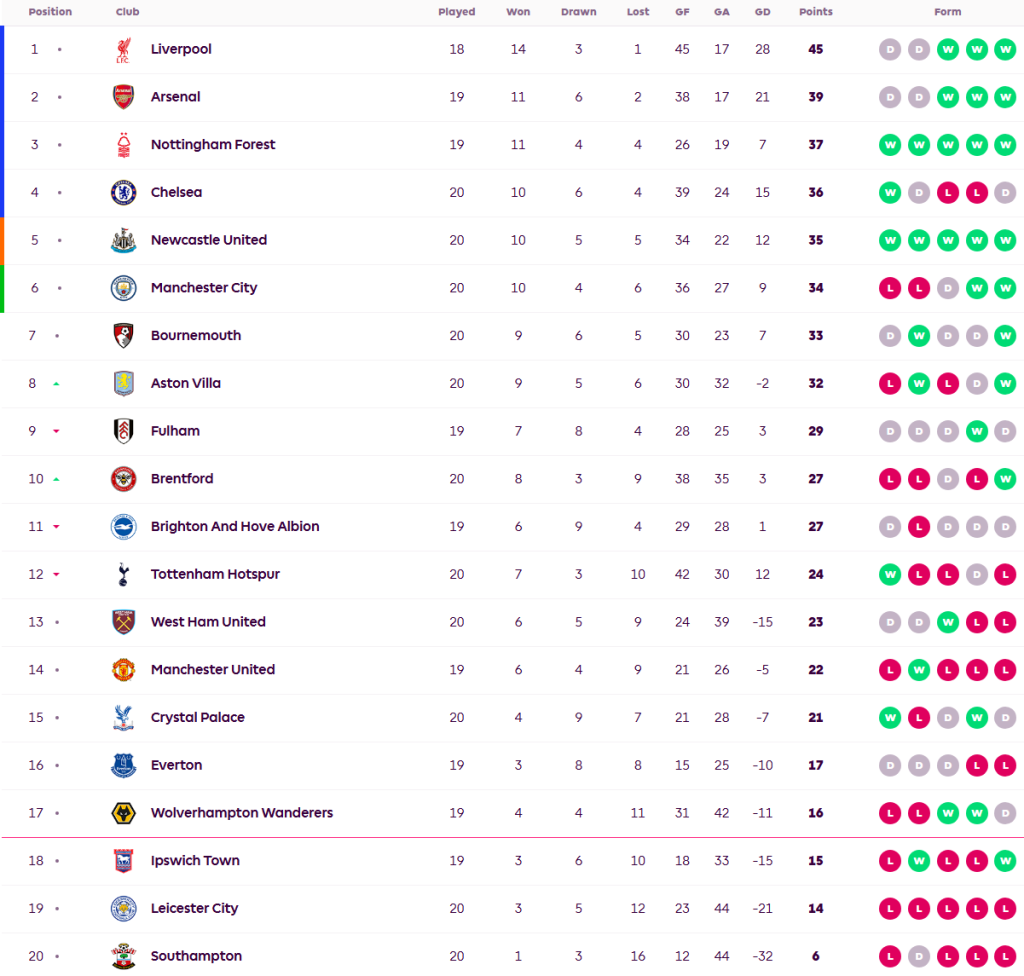Click Chelsea's first form result circle
1024x976 pixels.
coord(889,192)
